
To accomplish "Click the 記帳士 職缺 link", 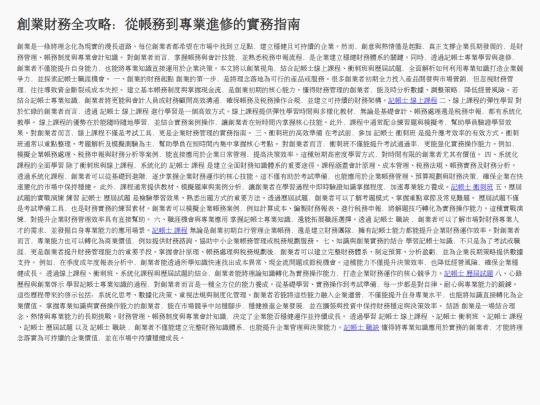I will (361, 328).
